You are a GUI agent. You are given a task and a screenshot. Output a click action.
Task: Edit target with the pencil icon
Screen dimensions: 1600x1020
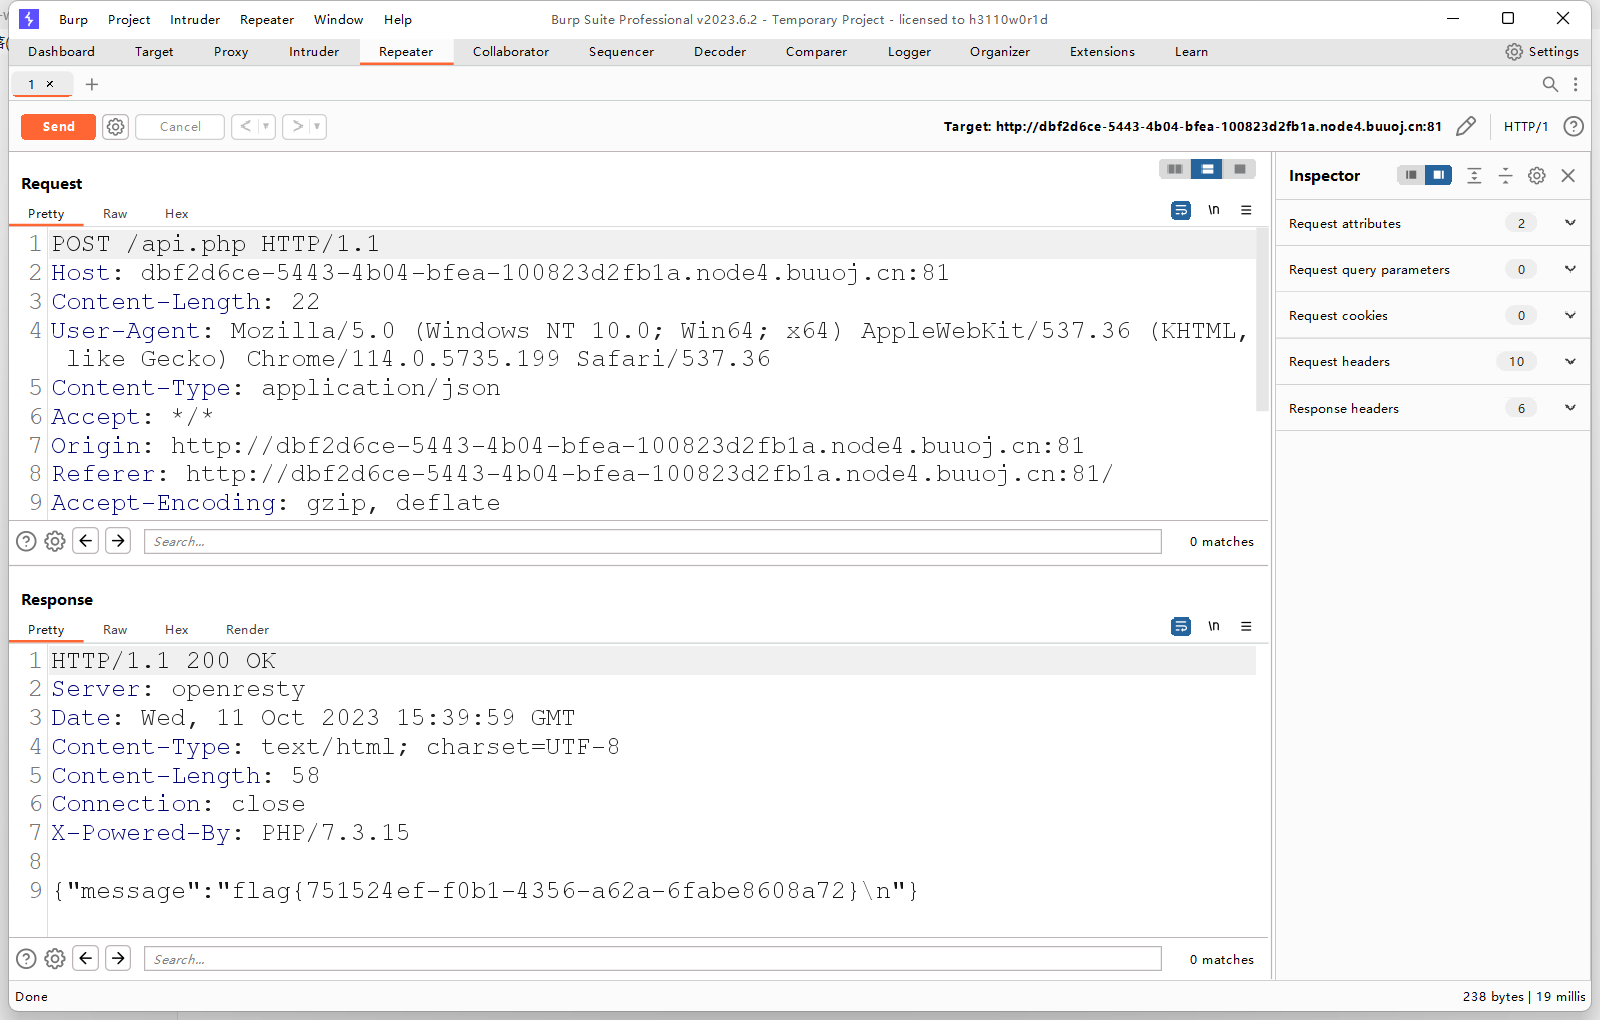(1466, 126)
